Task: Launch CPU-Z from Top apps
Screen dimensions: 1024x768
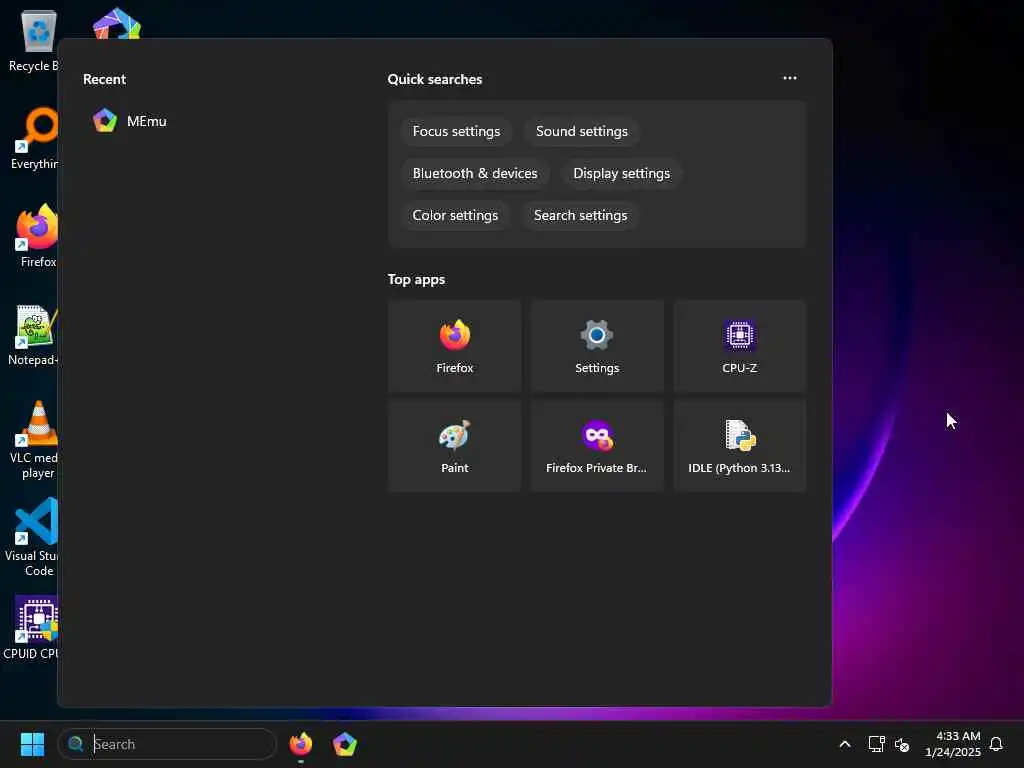Action: tap(739, 346)
